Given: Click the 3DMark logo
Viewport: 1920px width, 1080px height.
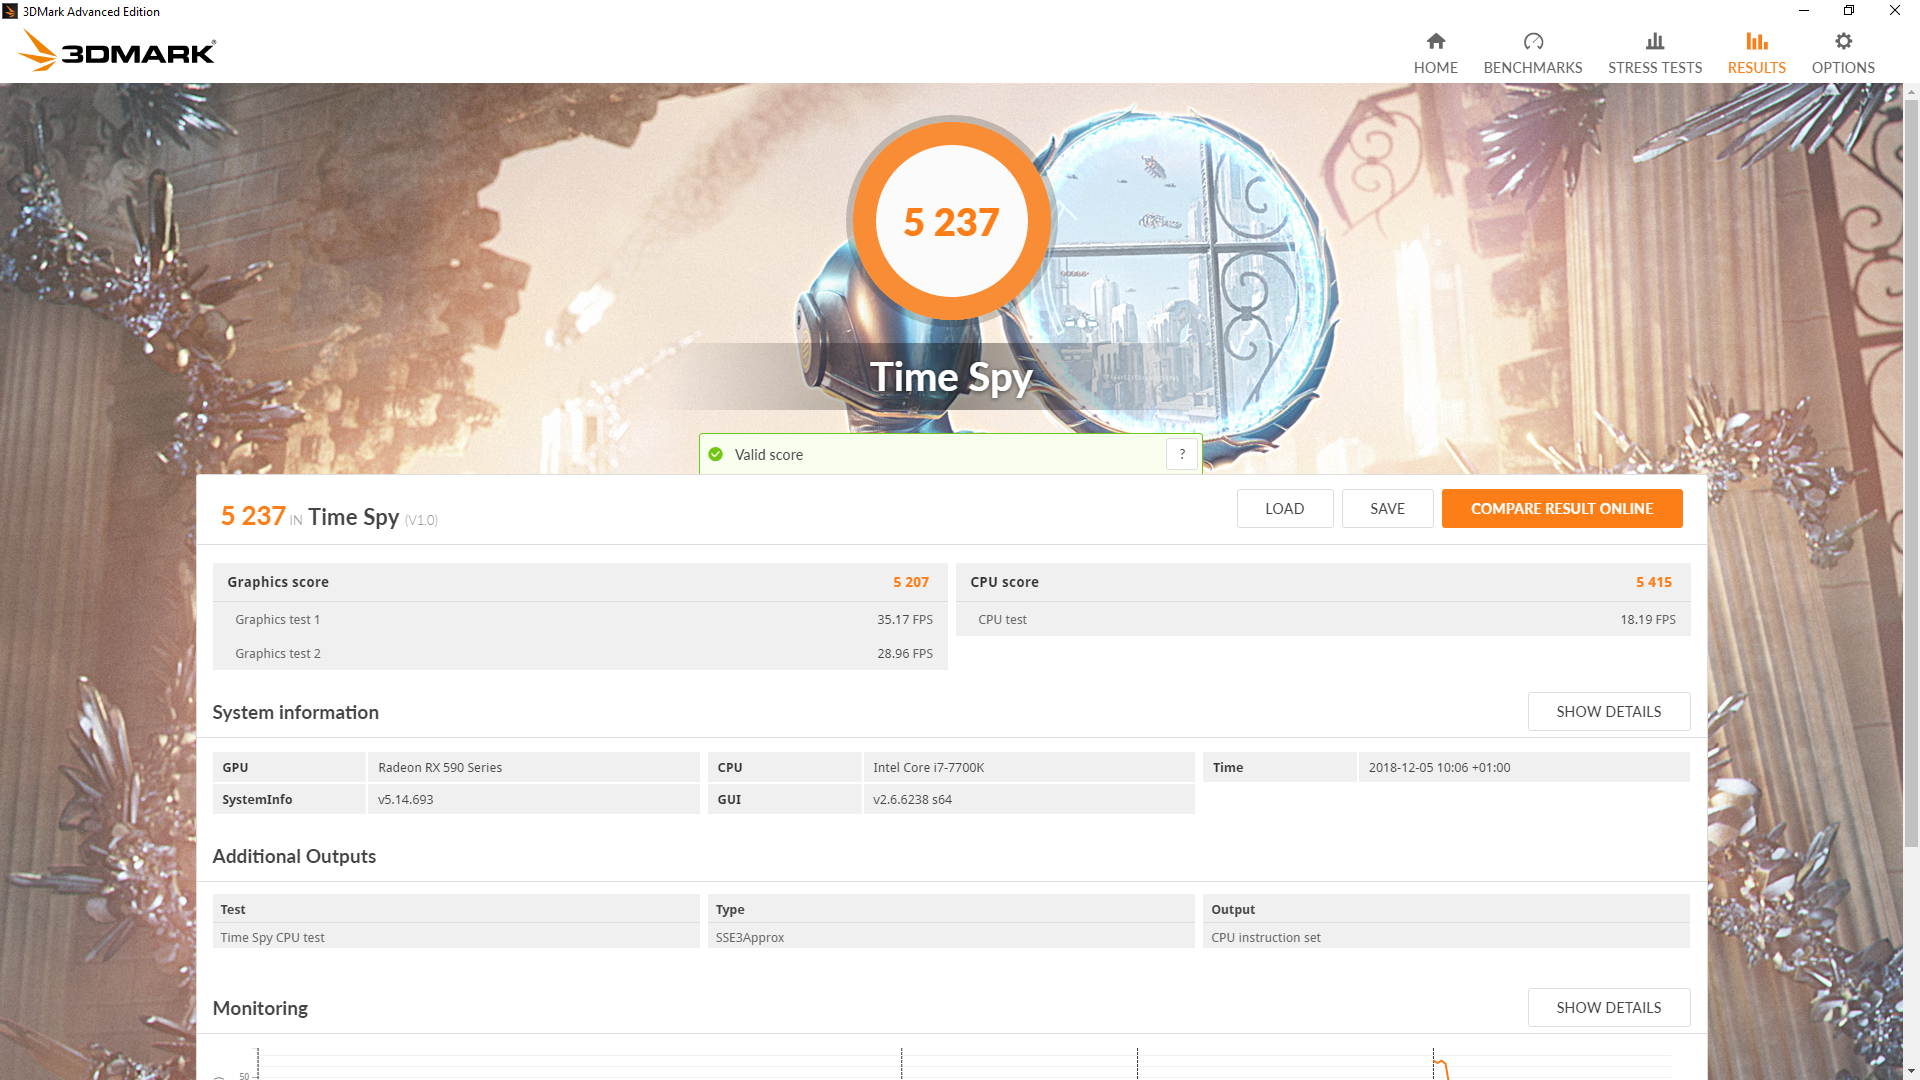Looking at the screenshot, I should click(118, 50).
